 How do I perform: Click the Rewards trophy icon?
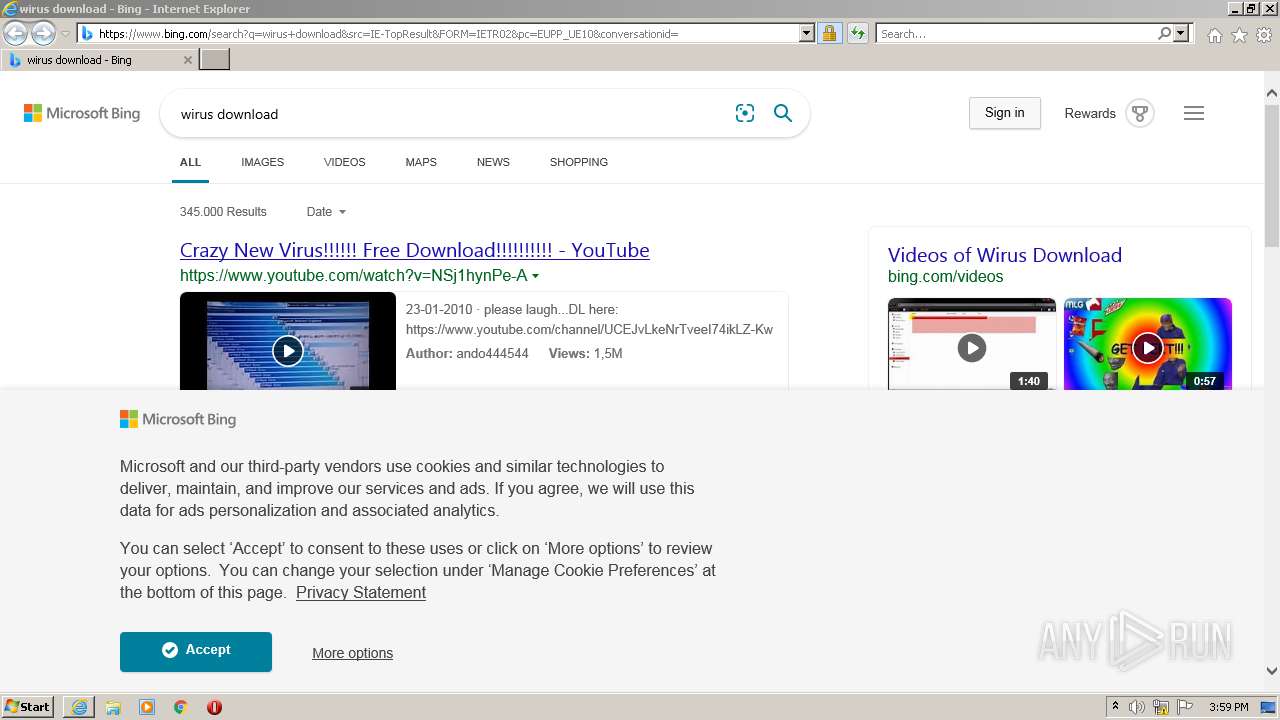click(x=1140, y=113)
